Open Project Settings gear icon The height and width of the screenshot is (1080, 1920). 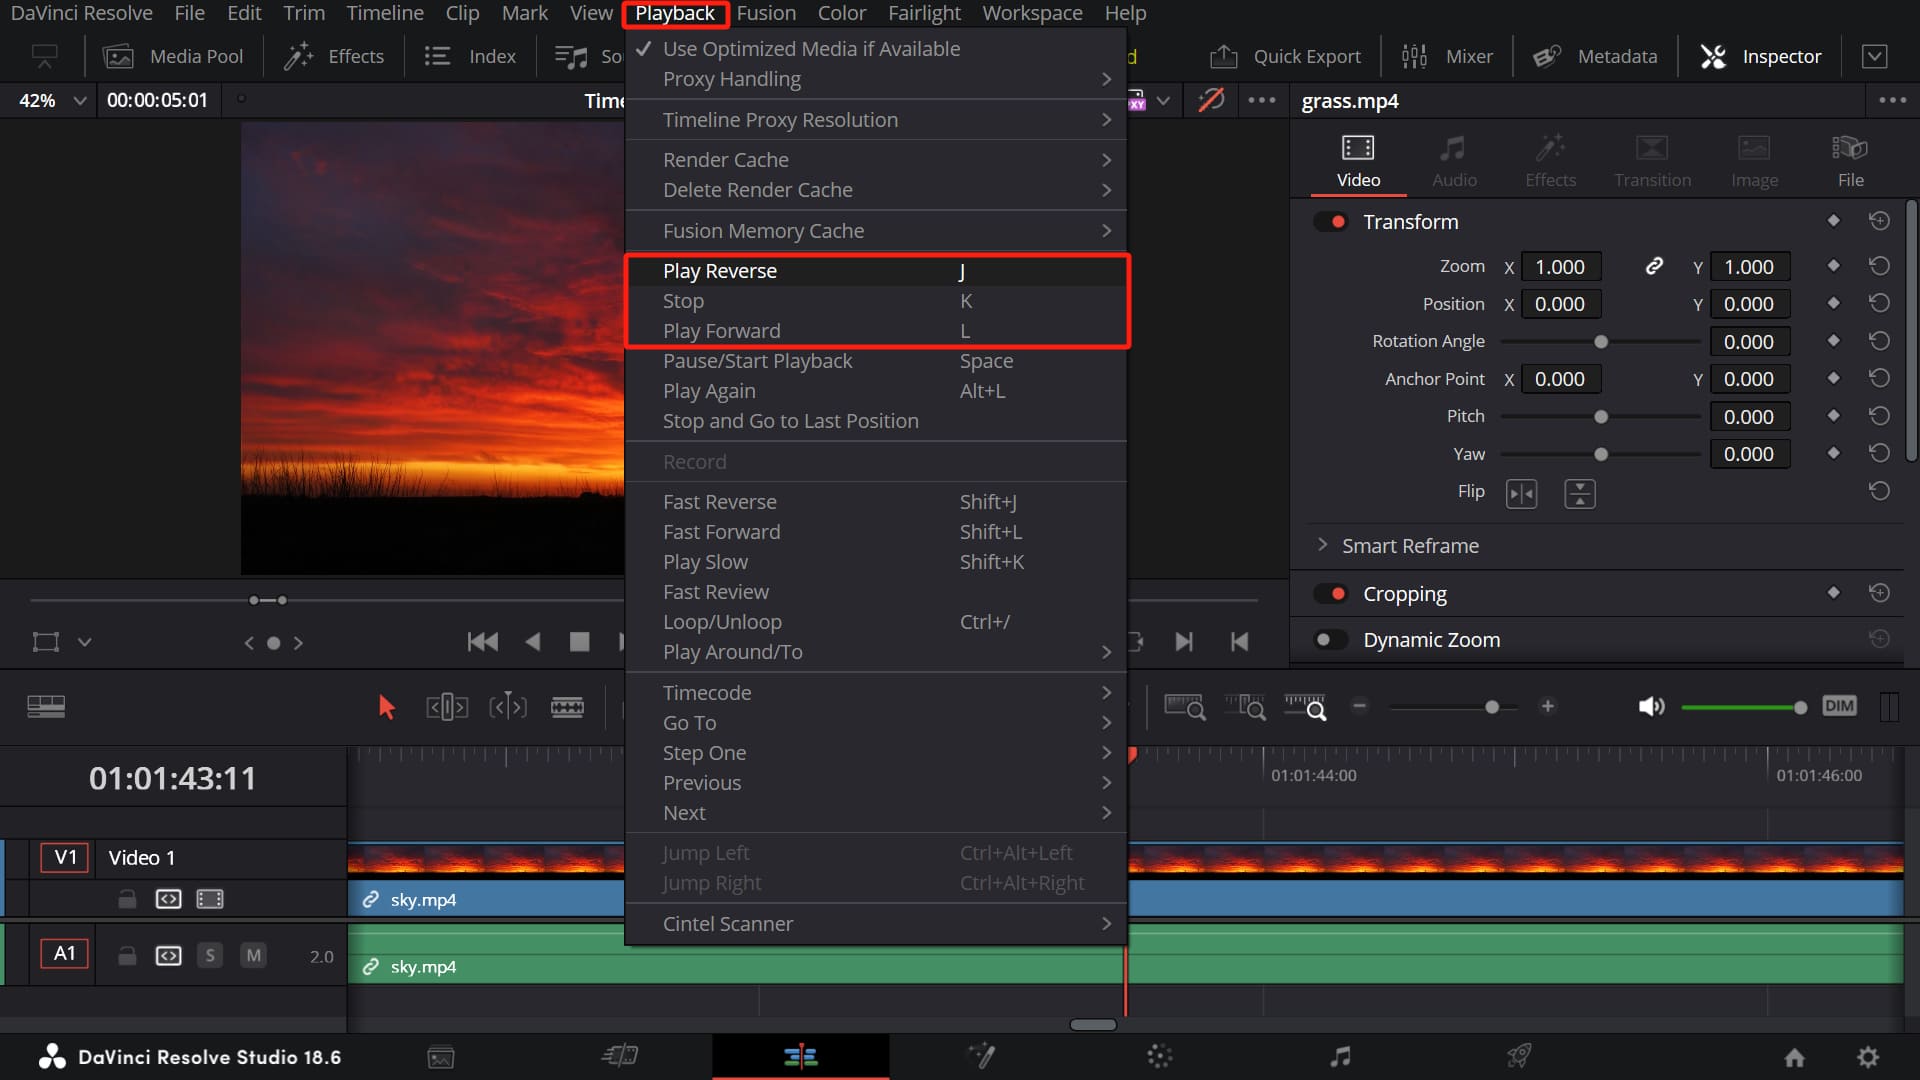point(1867,1057)
